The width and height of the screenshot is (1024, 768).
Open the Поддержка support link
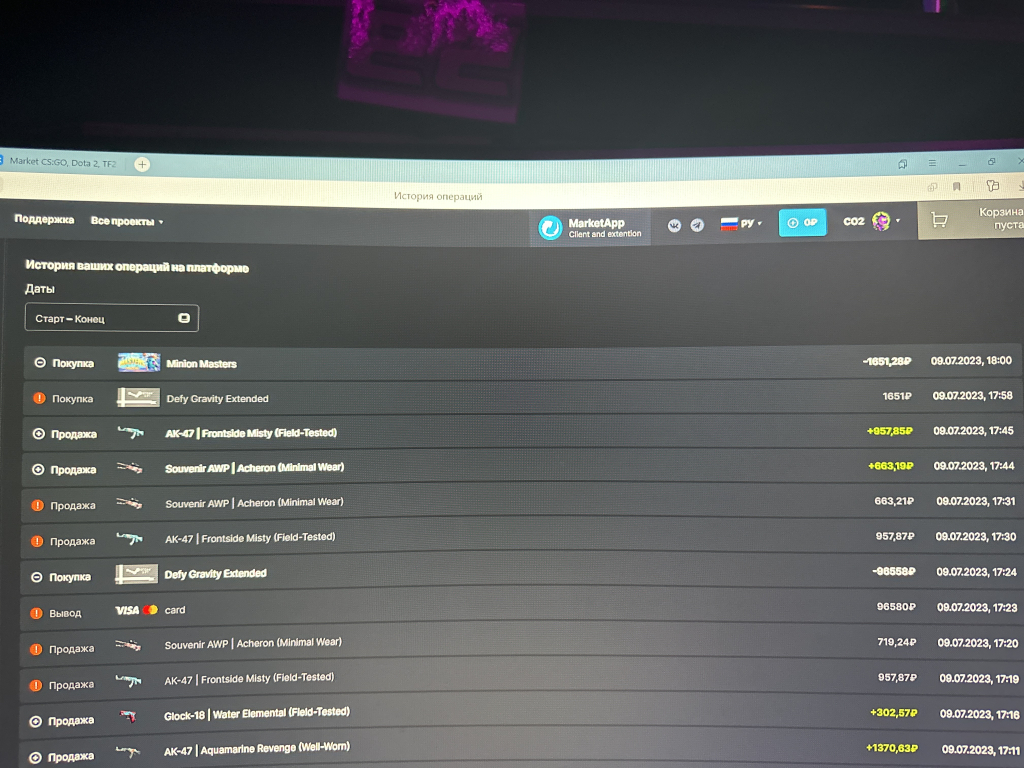[x=44, y=219]
